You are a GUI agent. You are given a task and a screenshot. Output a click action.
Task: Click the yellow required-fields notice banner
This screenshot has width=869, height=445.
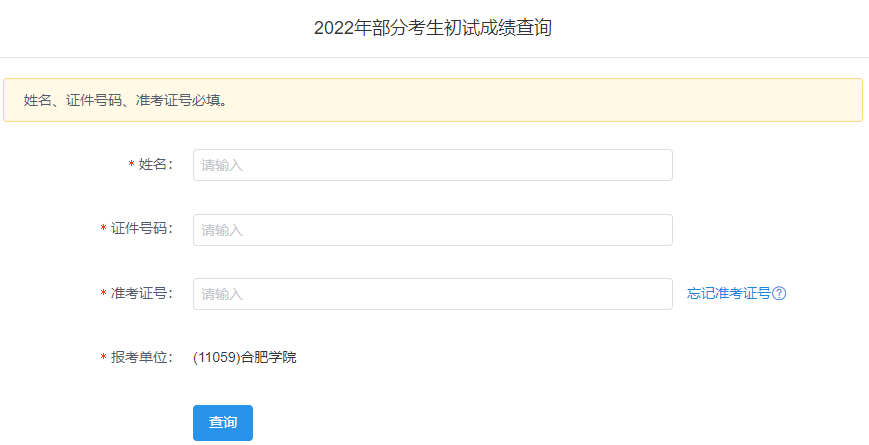pos(600,100)
